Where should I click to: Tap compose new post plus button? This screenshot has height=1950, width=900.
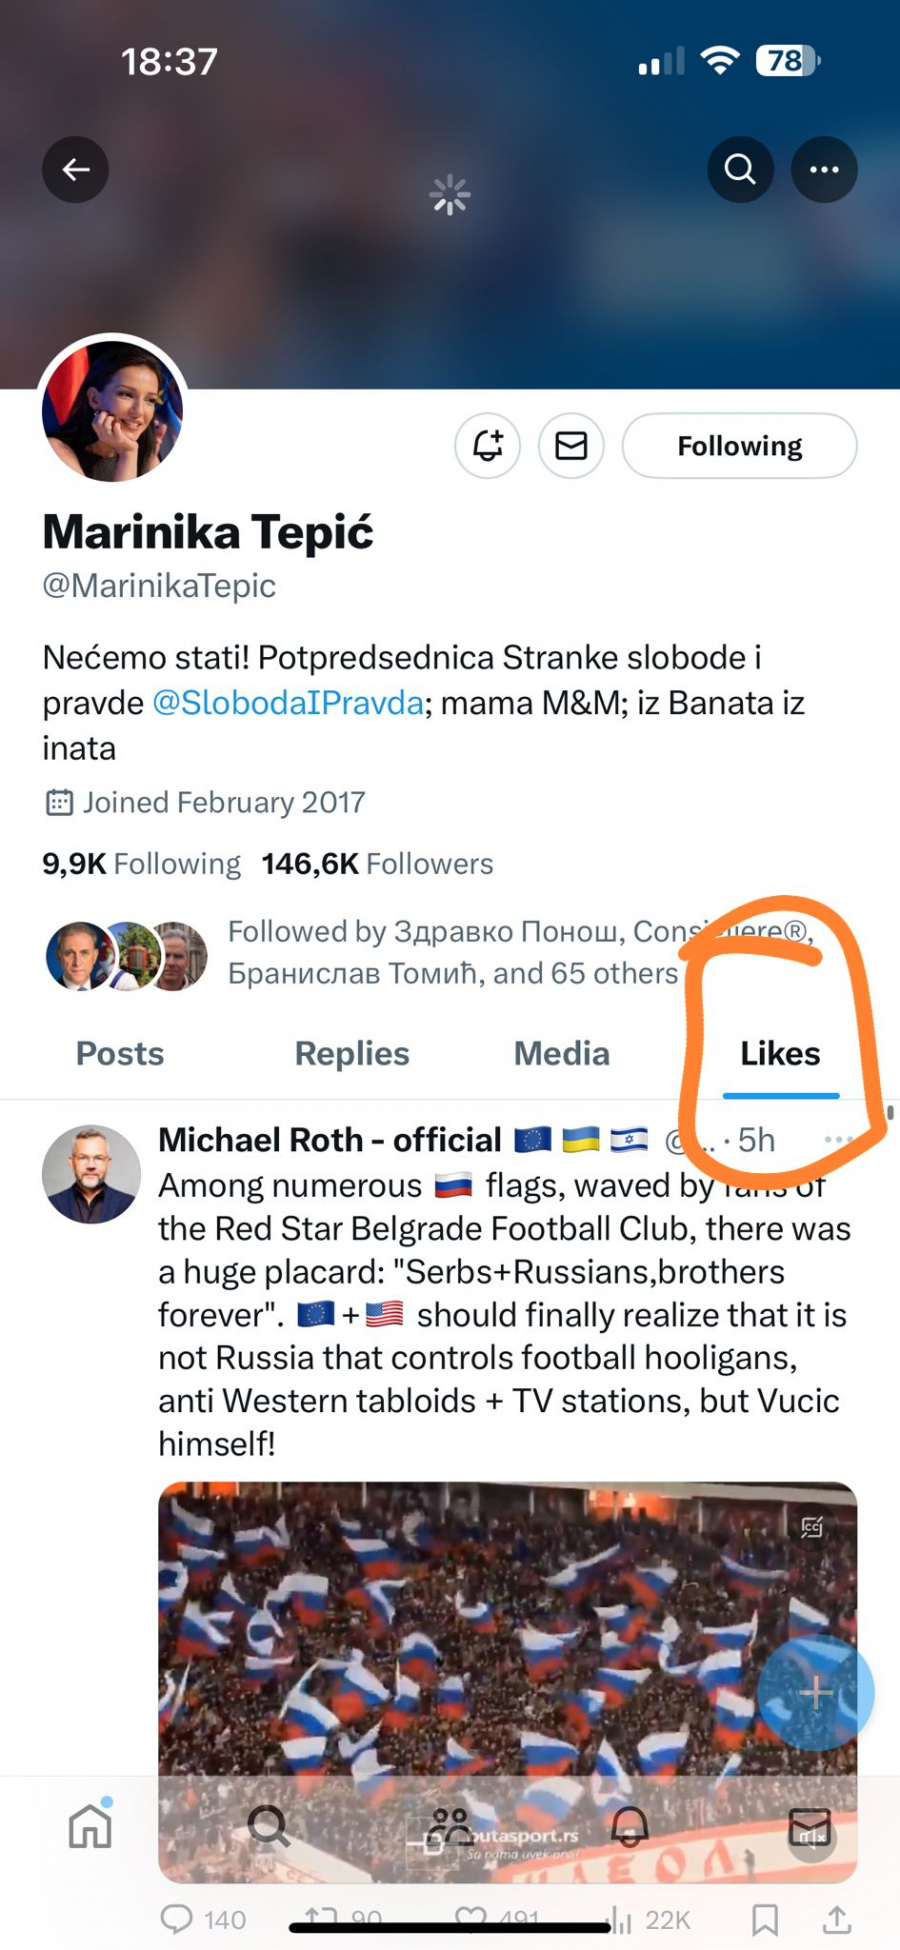pyautogui.click(x=815, y=1693)
